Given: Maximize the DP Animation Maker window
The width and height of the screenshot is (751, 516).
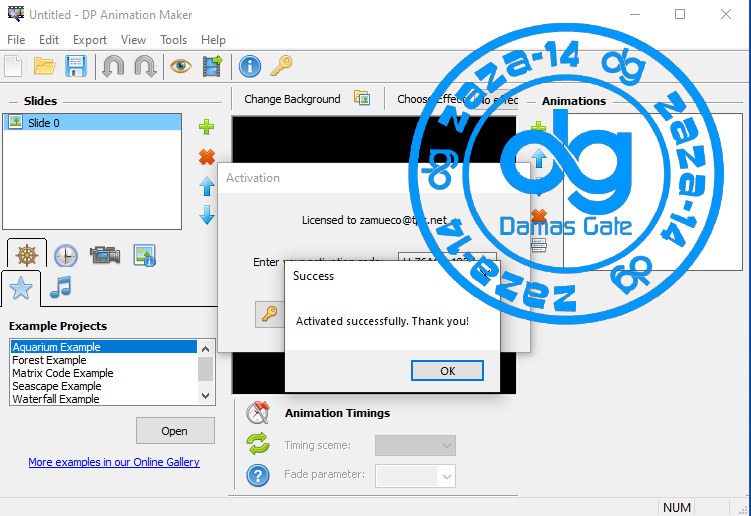Looking at the screenshot, I should coord(680,14).
